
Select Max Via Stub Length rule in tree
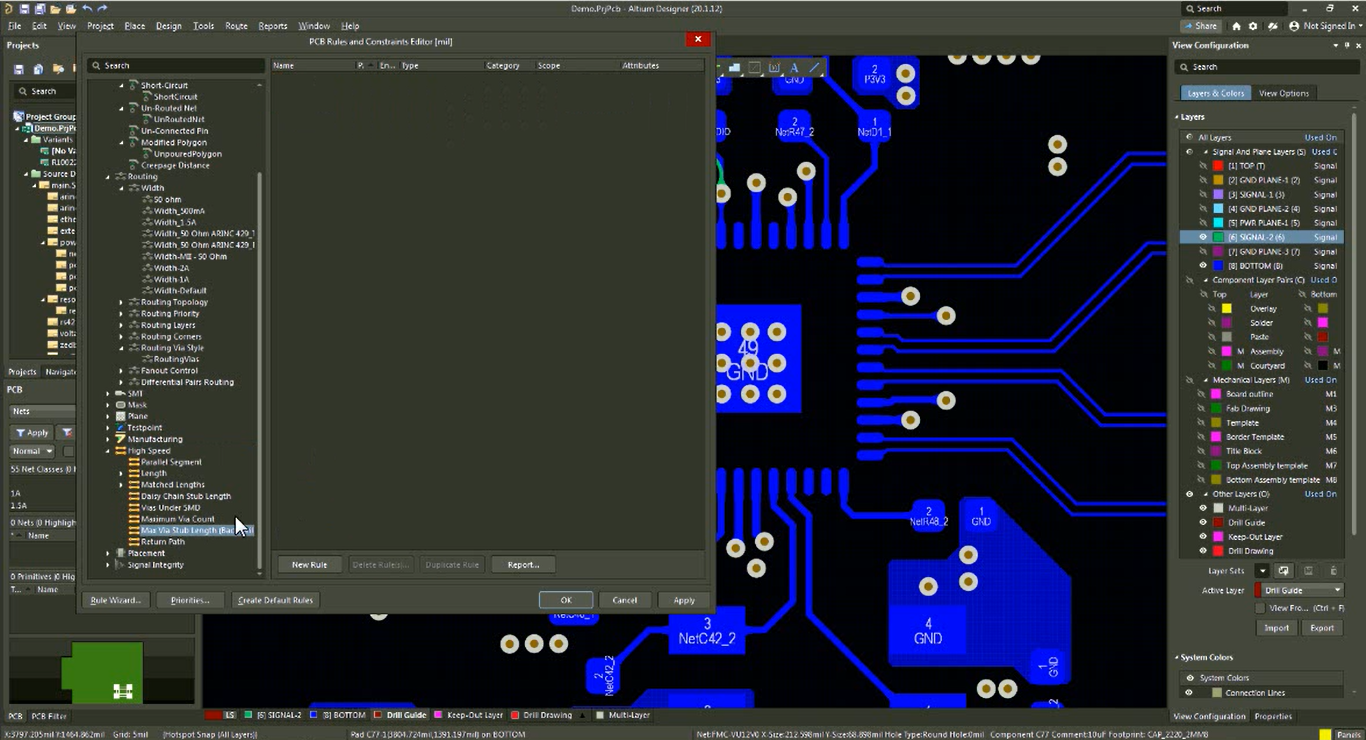pos(197,531)
